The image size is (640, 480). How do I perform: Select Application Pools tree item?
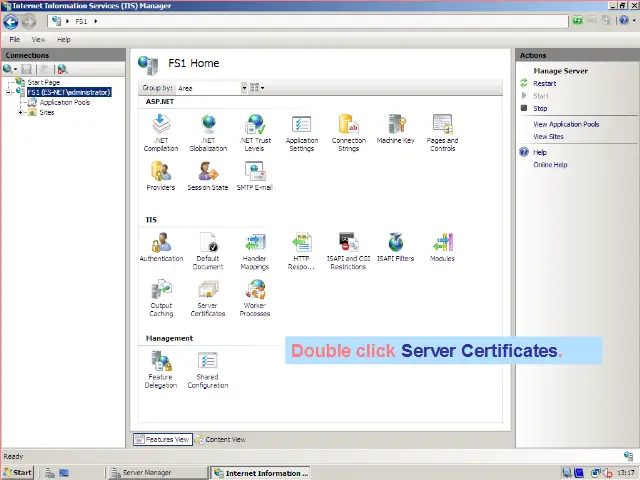pos(64,102)
